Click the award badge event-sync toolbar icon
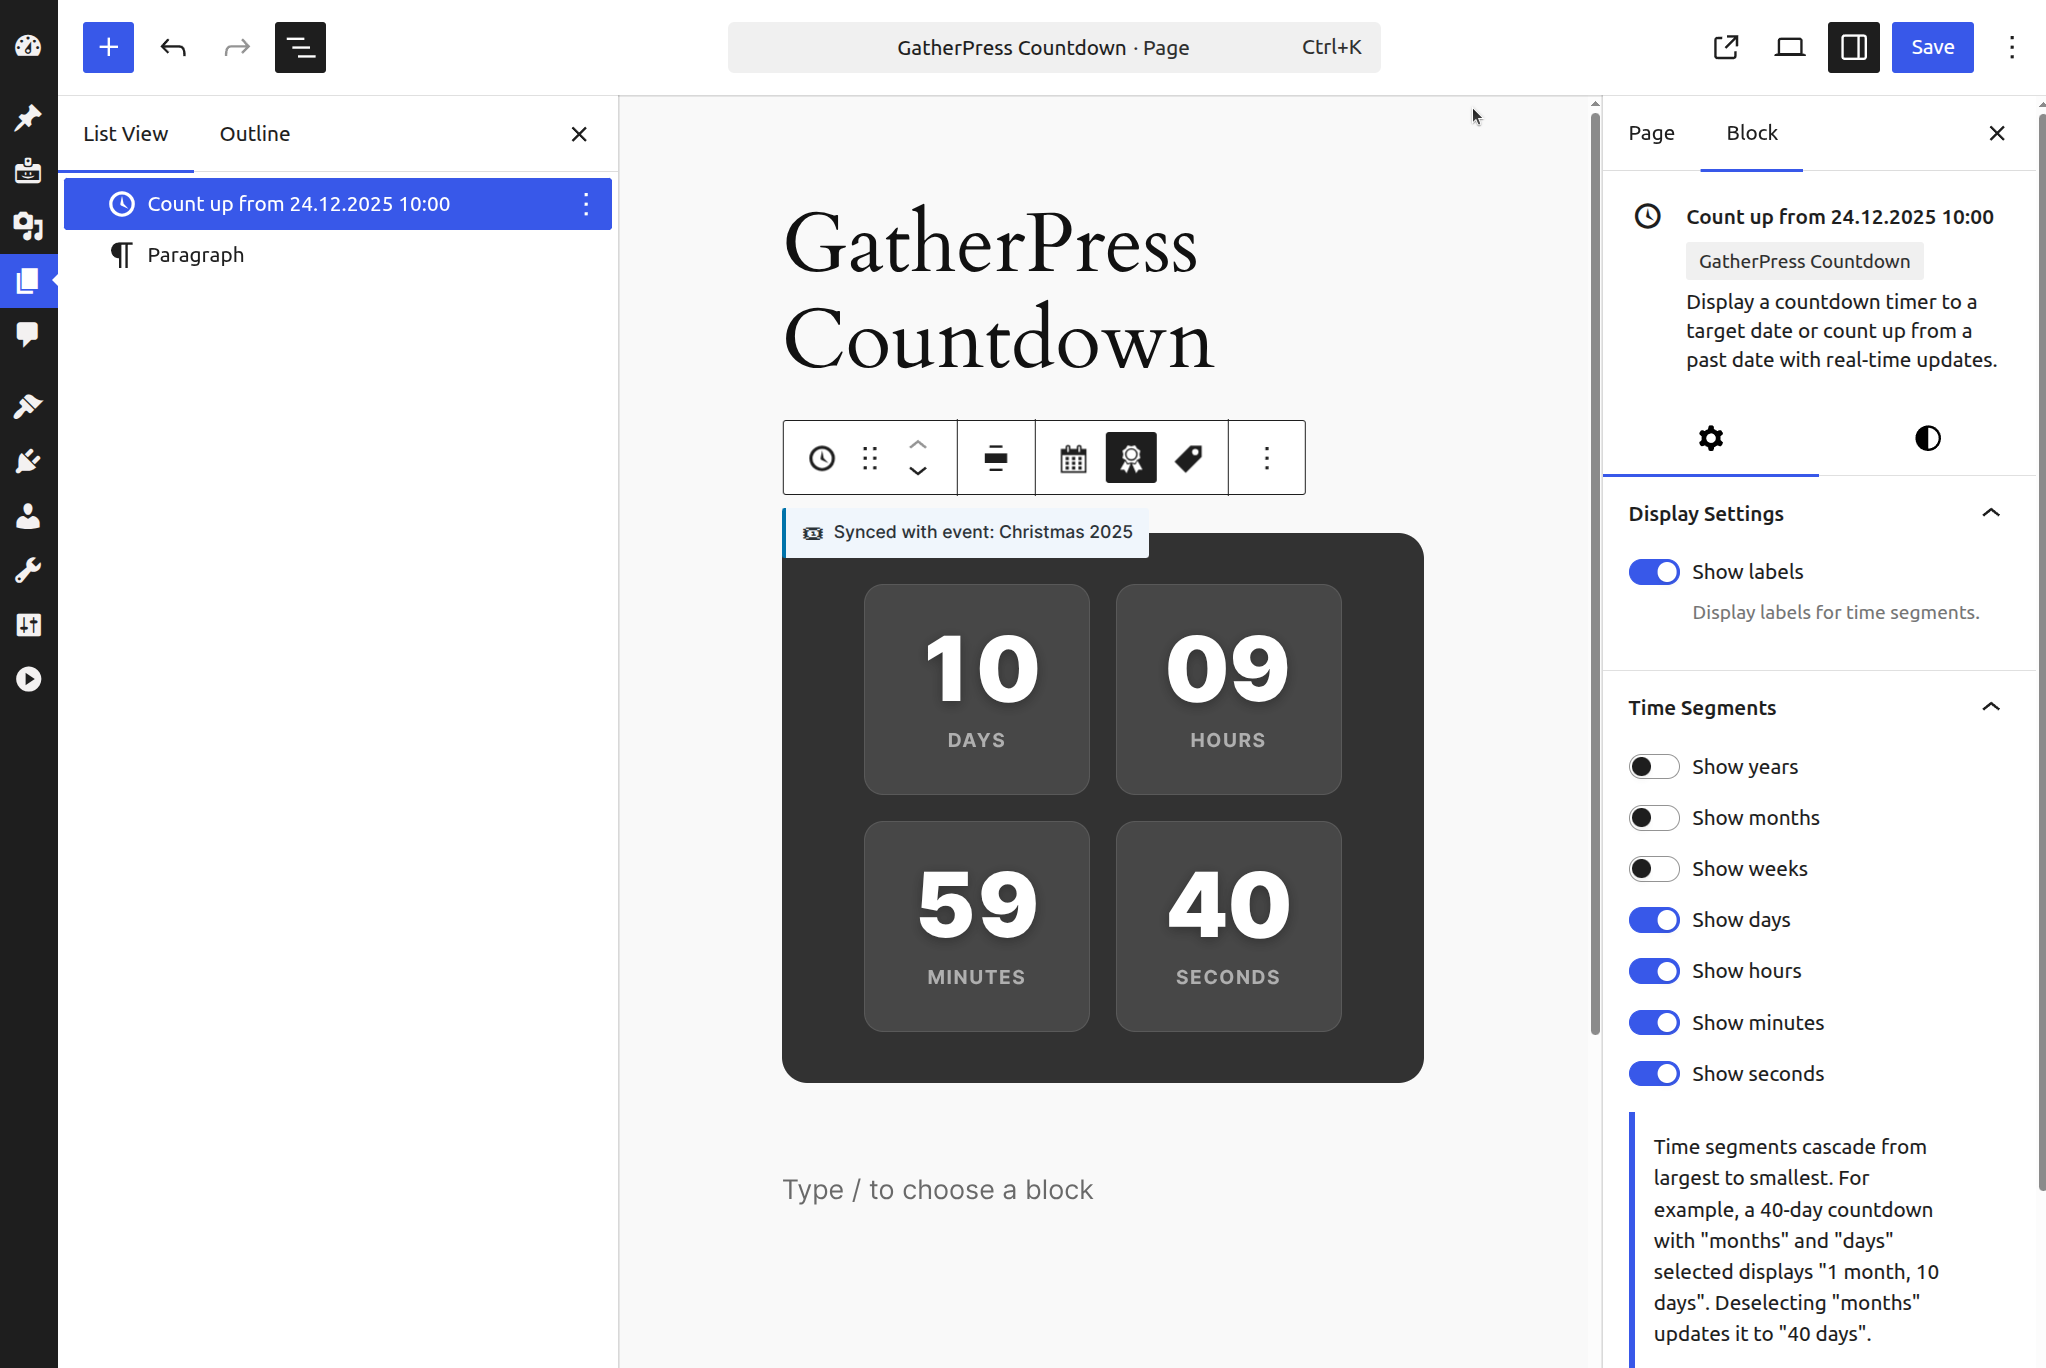The image size is (2046, 1368). click(1130, 457)
